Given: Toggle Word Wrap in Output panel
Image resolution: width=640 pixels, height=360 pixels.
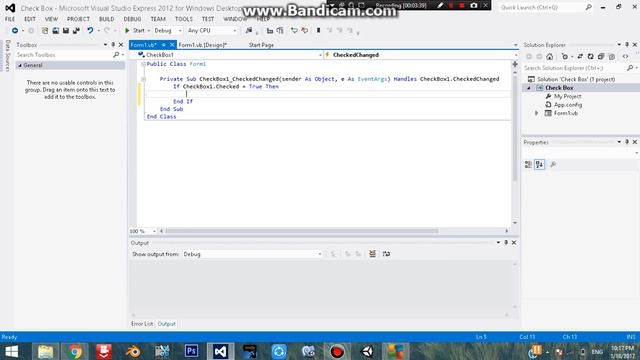Looking at the screenshot, I should tap(386, 254).
